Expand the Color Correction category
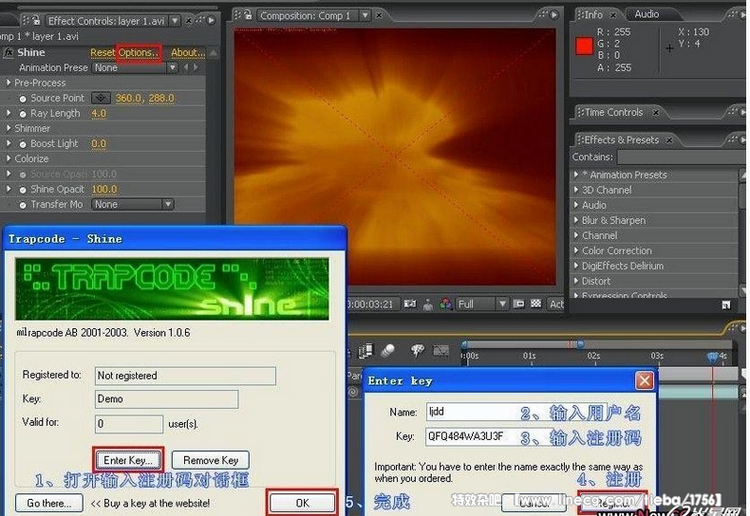Viewport: 750px width, 516px height. tap(576, 250)
